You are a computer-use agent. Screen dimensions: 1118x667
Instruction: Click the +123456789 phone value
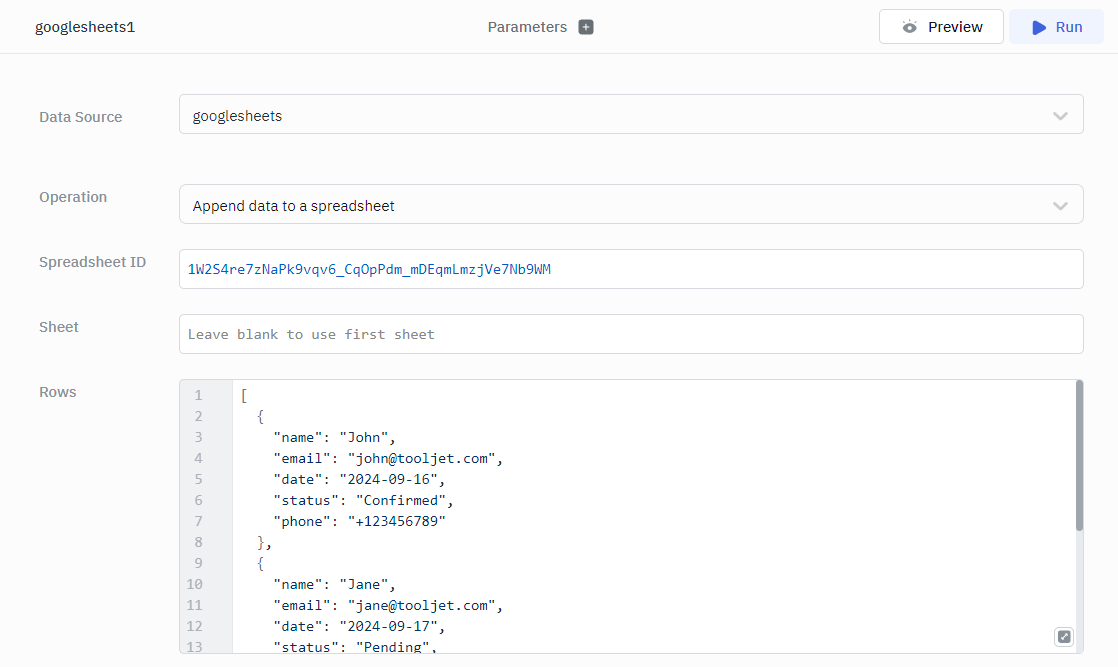point(398,521)
